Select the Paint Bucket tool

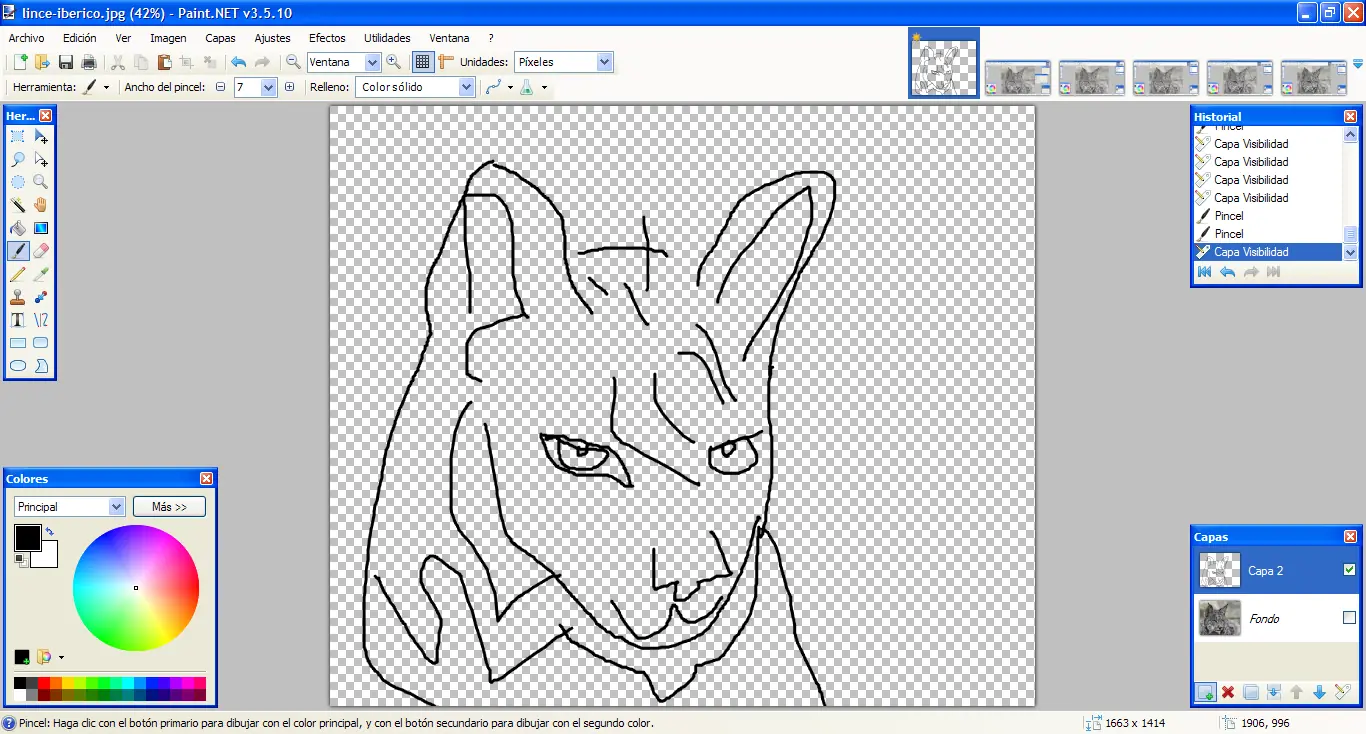coord(18,228)
